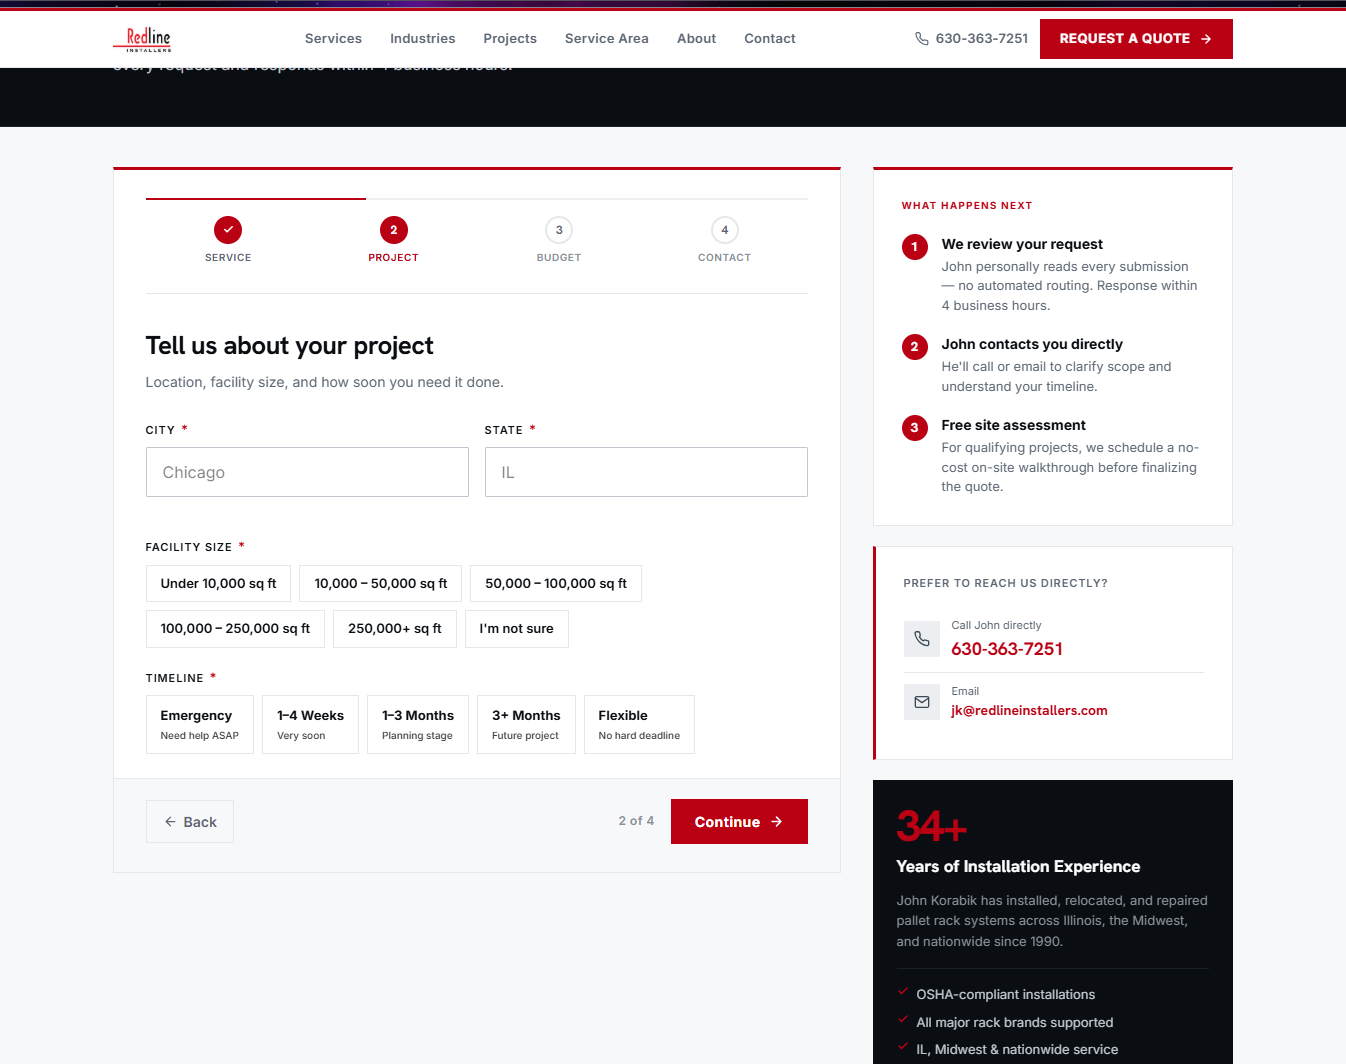Select the 1–3 Months timeline option
The image size is (1346, 1064).
point(418,725)
